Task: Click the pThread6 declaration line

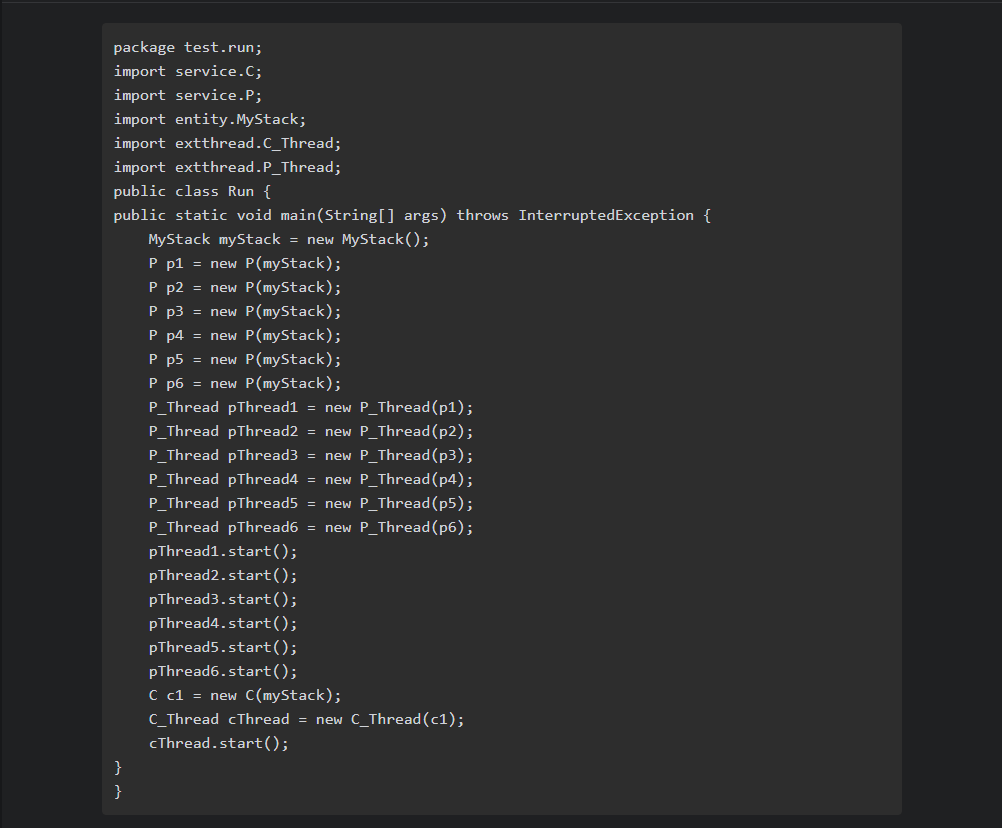Action: coord(310,527)
